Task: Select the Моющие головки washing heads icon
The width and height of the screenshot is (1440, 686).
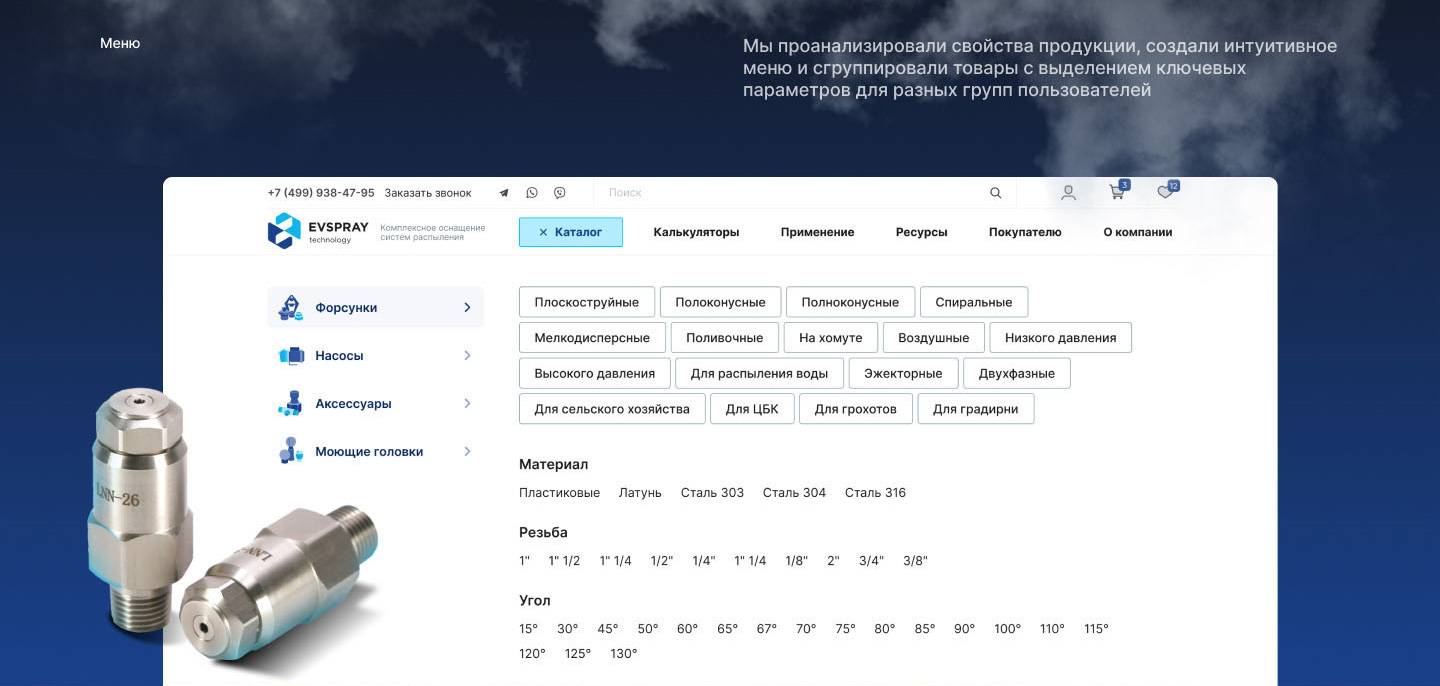Action: [290, 451]
